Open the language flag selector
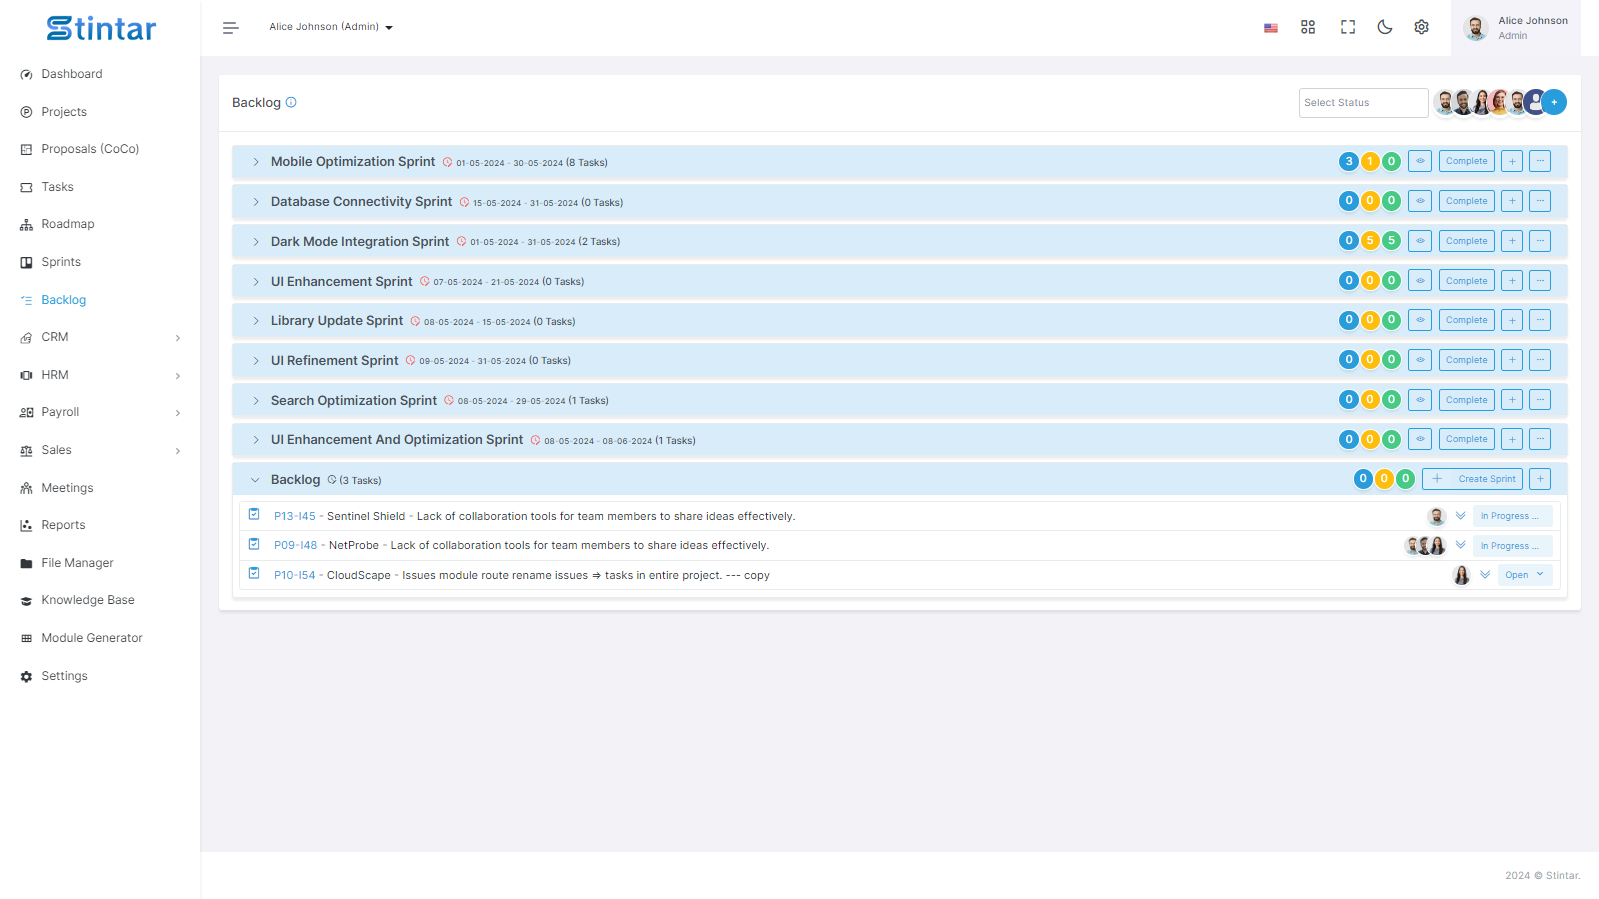This screenshot has width=1599, height=899. pyautogui.click(x=1270, y=28)
